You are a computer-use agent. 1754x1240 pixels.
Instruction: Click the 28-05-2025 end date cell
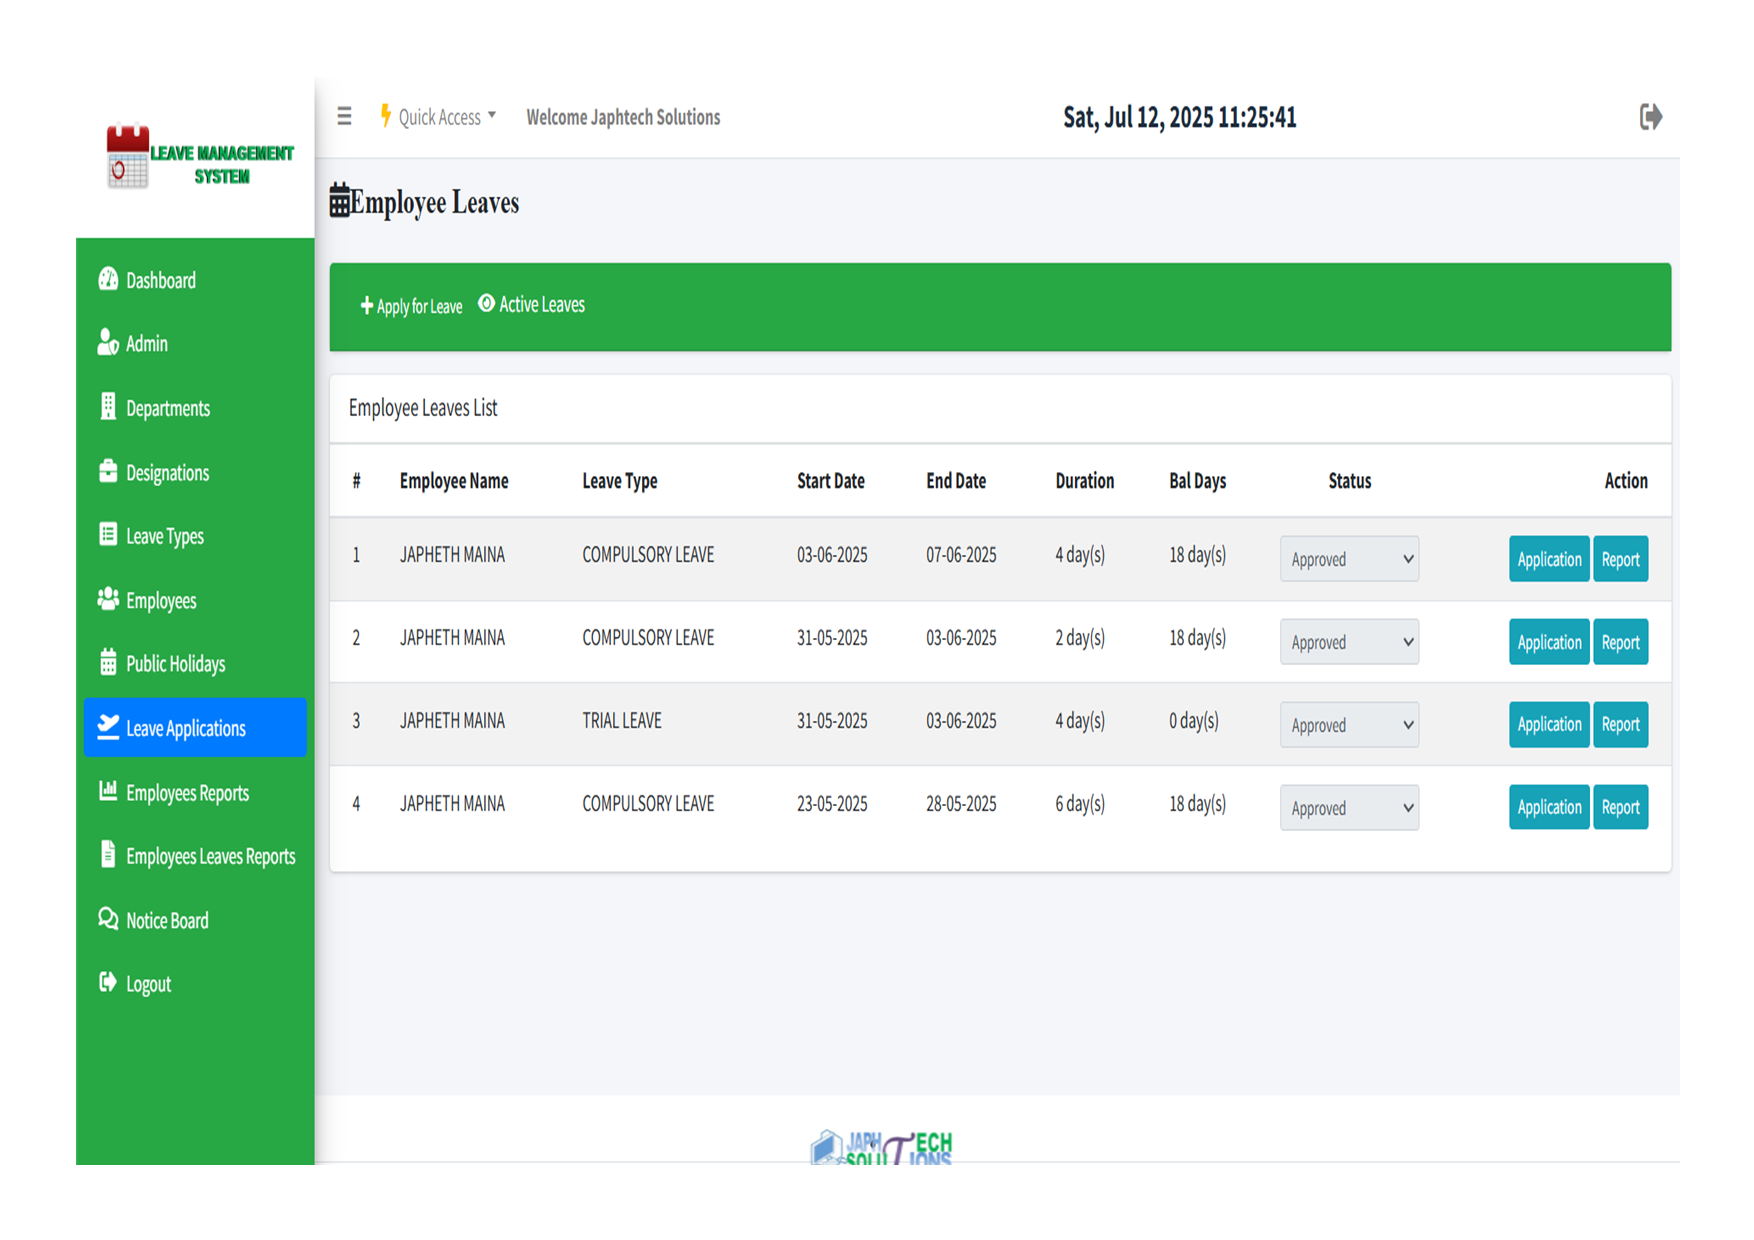(x=961, y=804)
